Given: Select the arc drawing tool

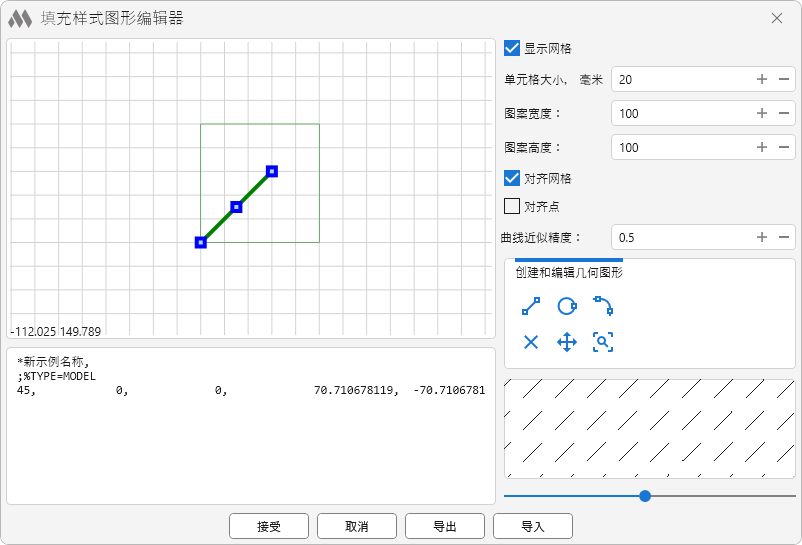Looking at the screenshot, I should 603,306.
